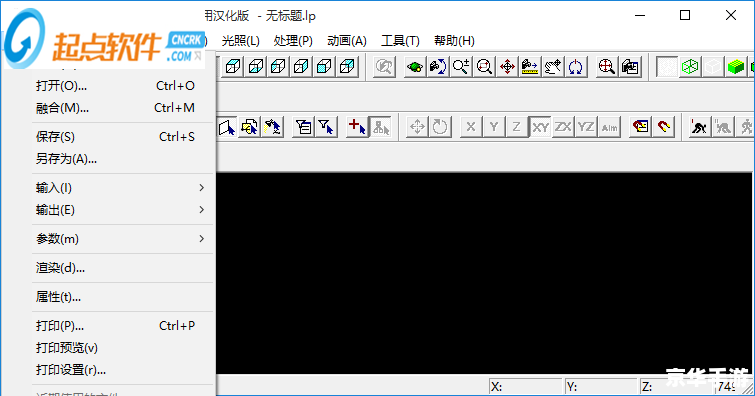Select the hand Scroll tool

(553, 66)
